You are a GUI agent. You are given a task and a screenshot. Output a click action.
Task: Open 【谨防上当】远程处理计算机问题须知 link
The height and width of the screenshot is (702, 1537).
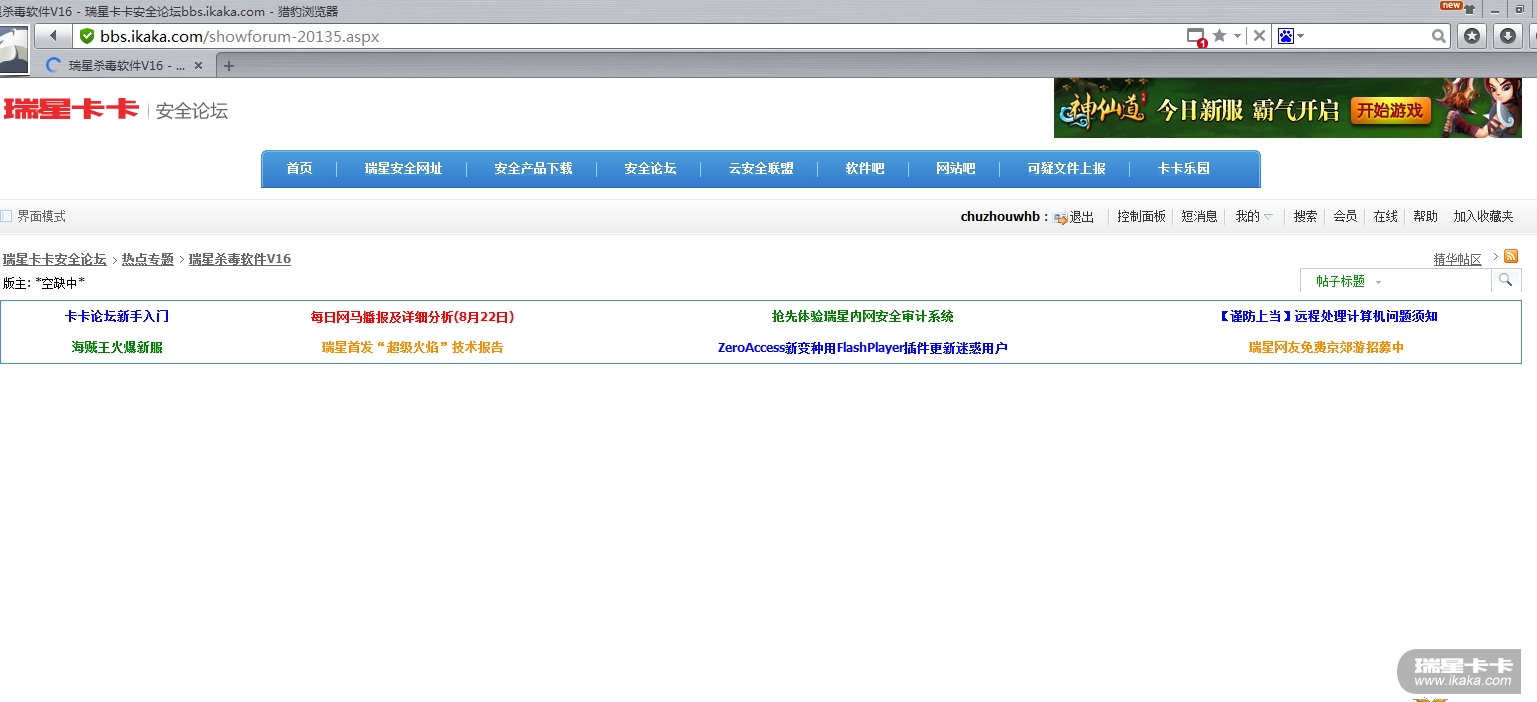coord(1327,316)
